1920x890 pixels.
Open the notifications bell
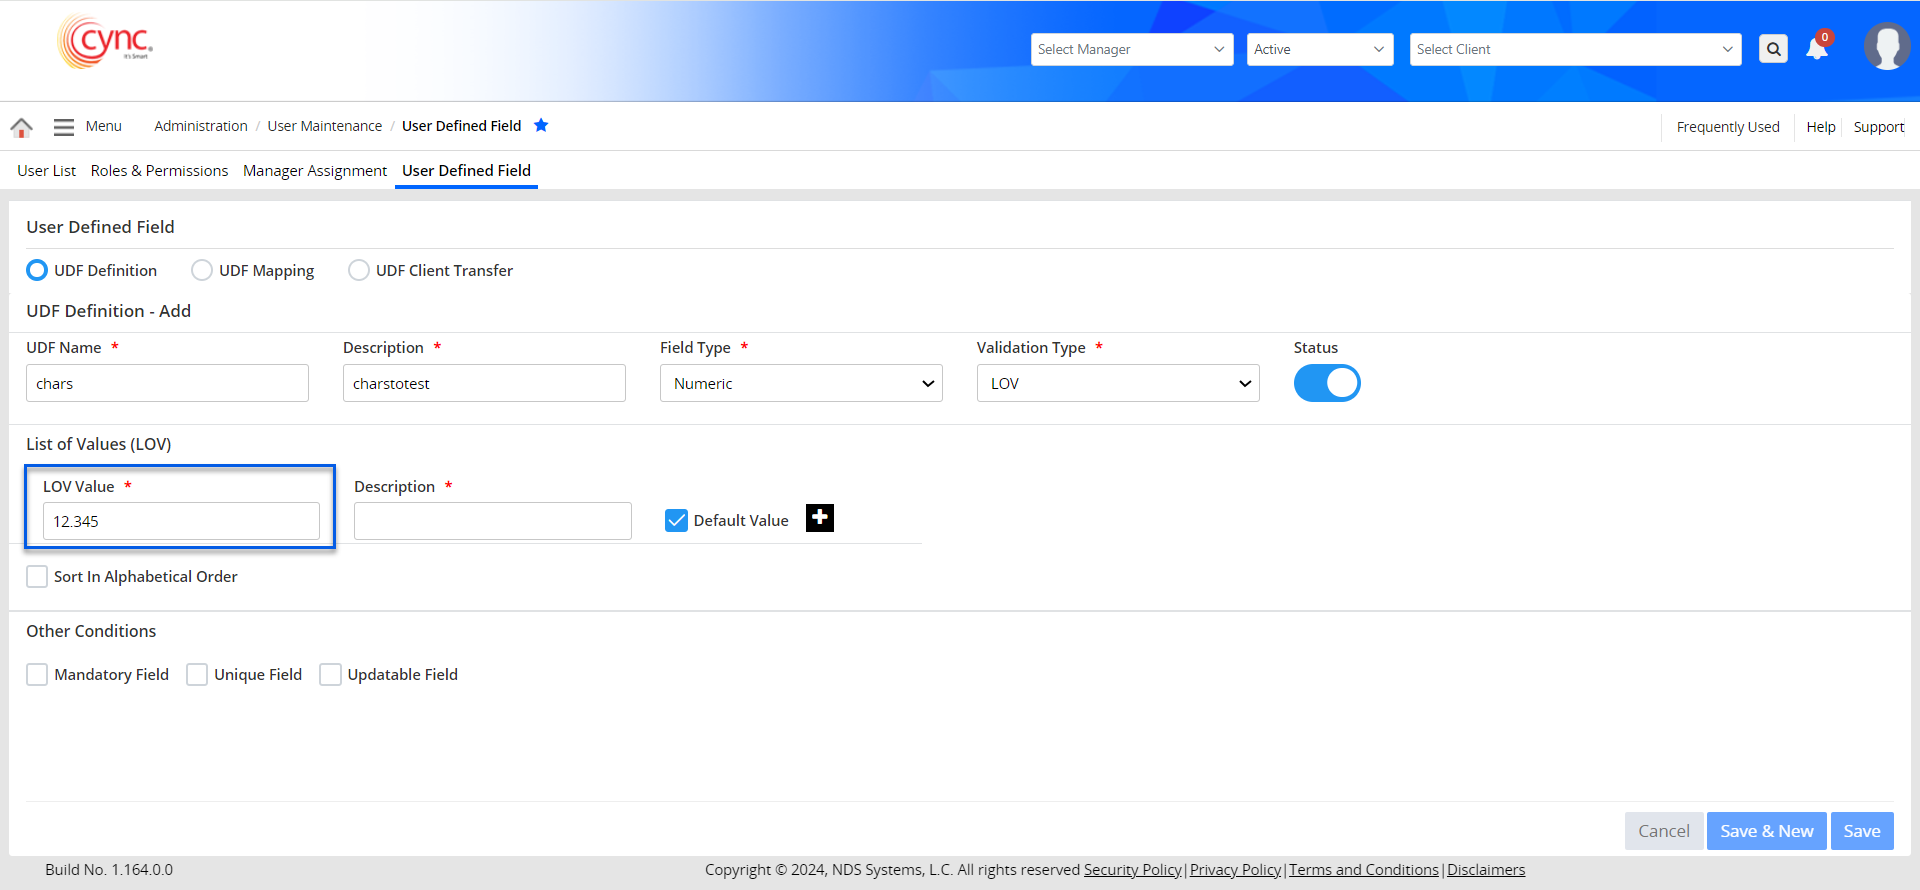tap(1817, 49)
